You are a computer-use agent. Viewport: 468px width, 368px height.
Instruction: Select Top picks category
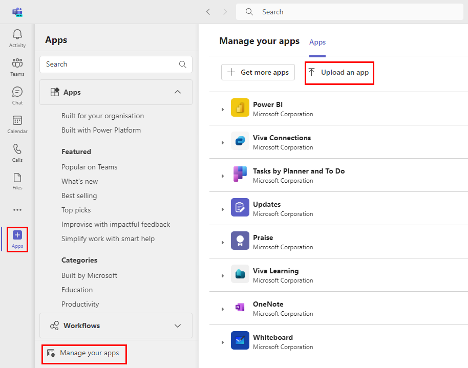click(76, 210)
